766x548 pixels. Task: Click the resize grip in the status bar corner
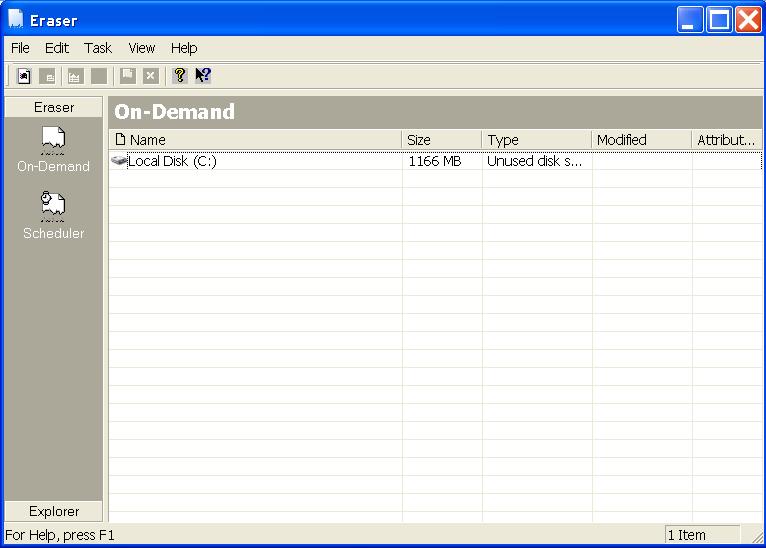[757, 536]
